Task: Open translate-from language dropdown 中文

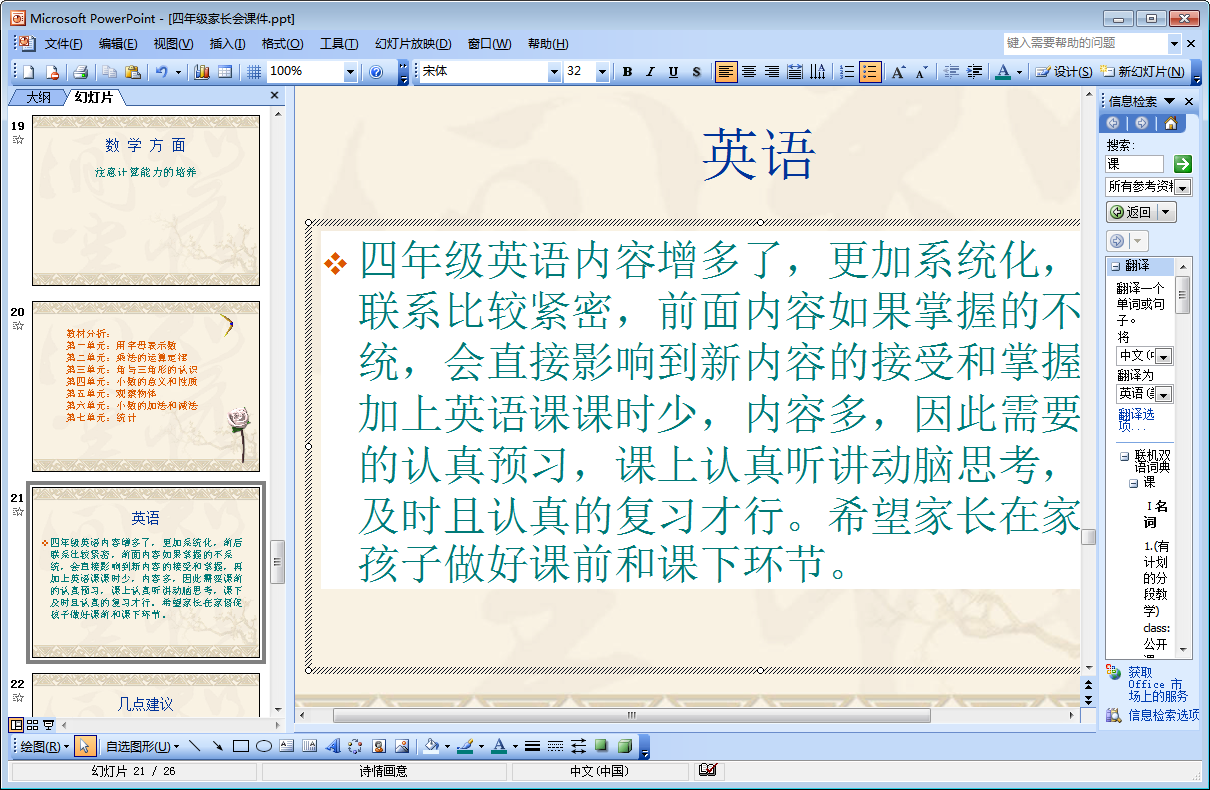Action: (1164, 357)
